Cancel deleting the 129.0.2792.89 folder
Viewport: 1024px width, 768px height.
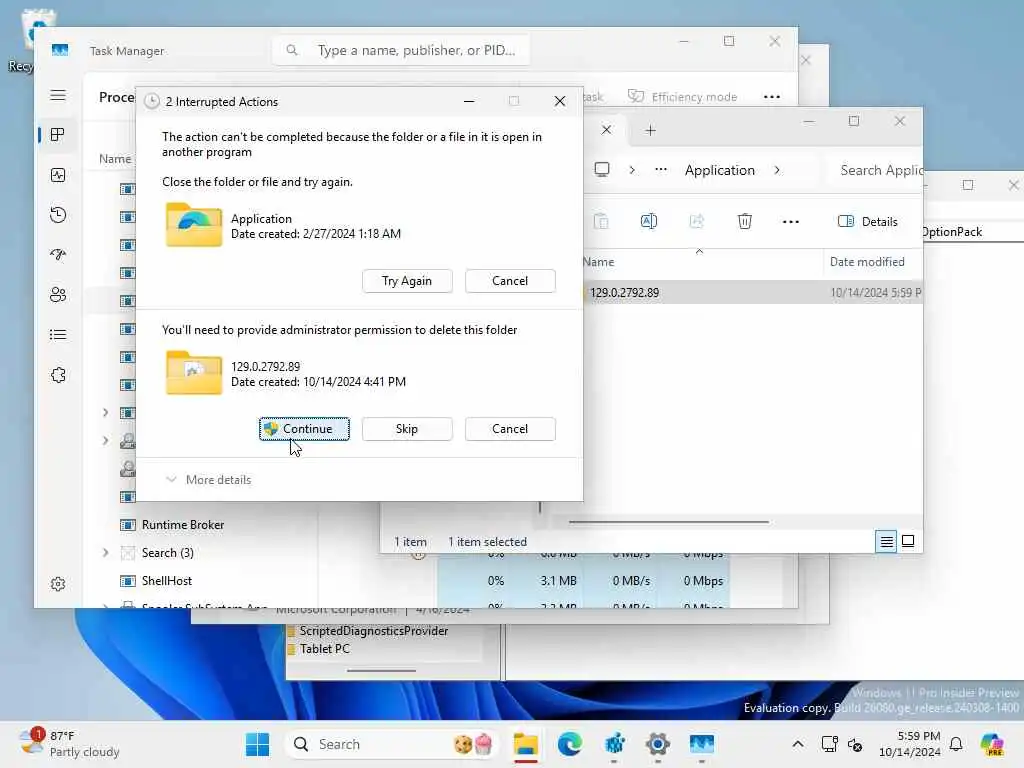[510, 429]
